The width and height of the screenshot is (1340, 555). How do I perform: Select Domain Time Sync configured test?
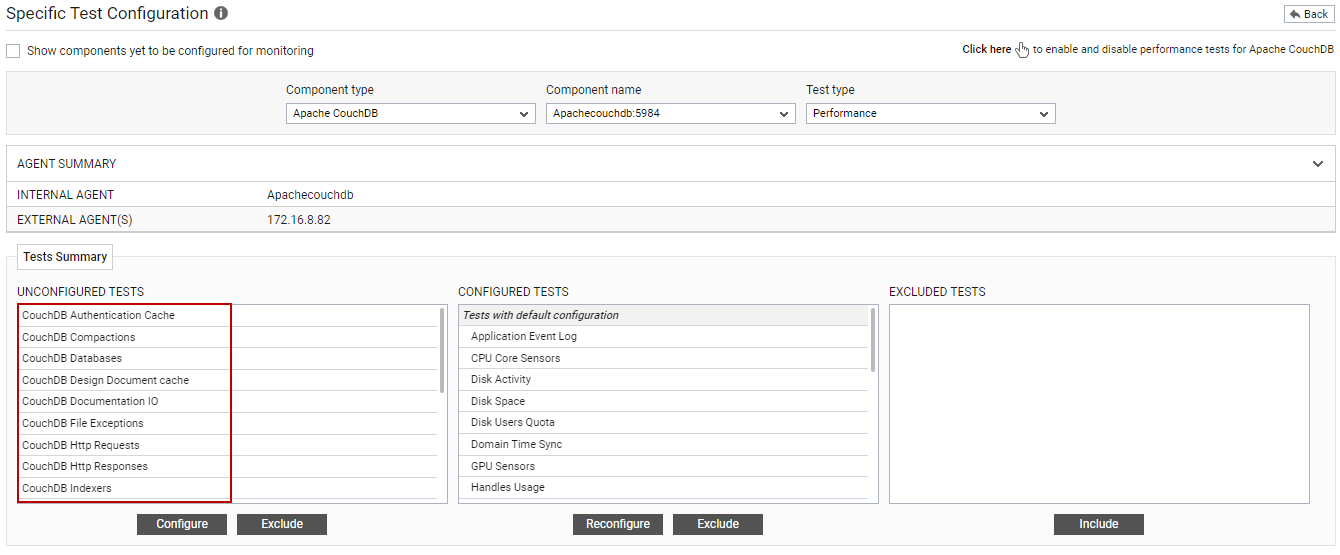tap(664, 445)
